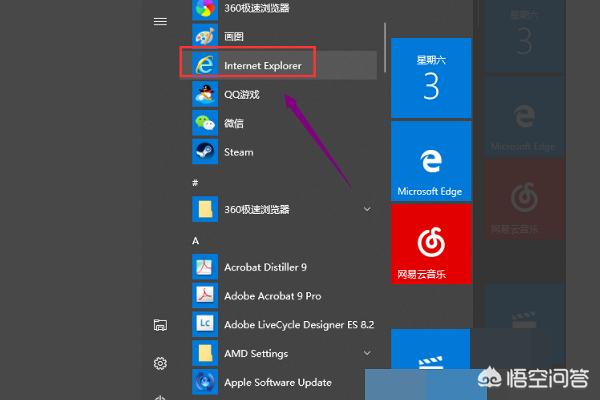Click the Adobe LiveCycle Designer ES 8.2 label
The image size is (600, 400).
pyautogui.click(x=299, y=325)
